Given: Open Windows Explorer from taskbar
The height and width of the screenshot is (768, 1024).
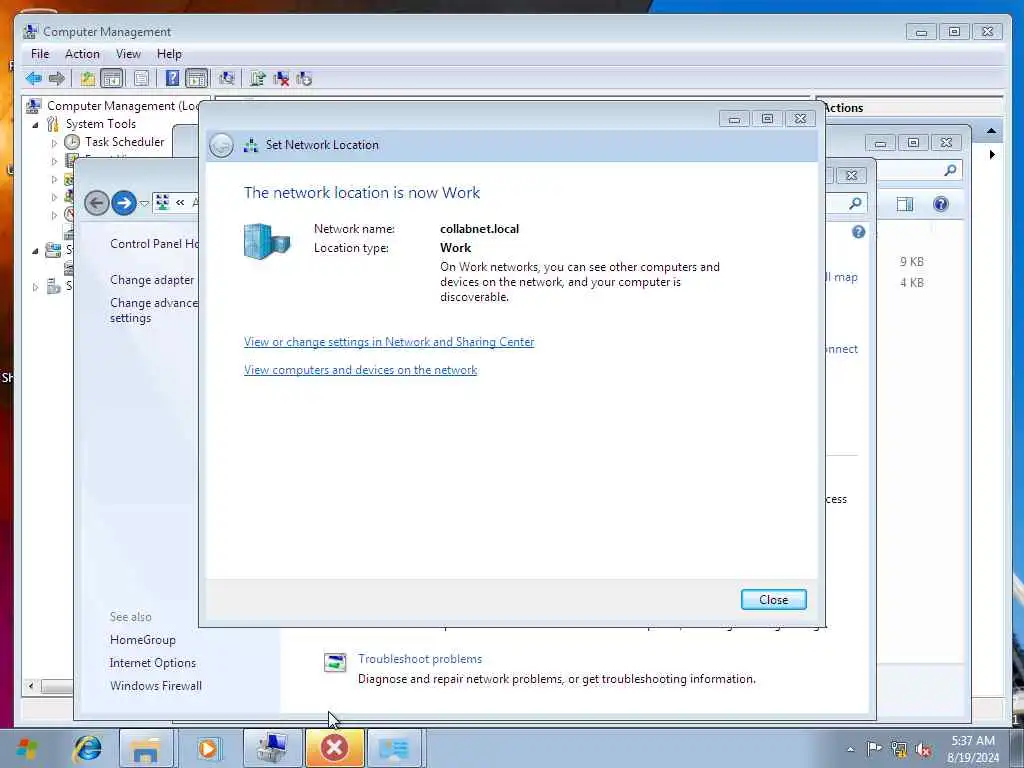Looking at the screenshot, I should (146, 748).
